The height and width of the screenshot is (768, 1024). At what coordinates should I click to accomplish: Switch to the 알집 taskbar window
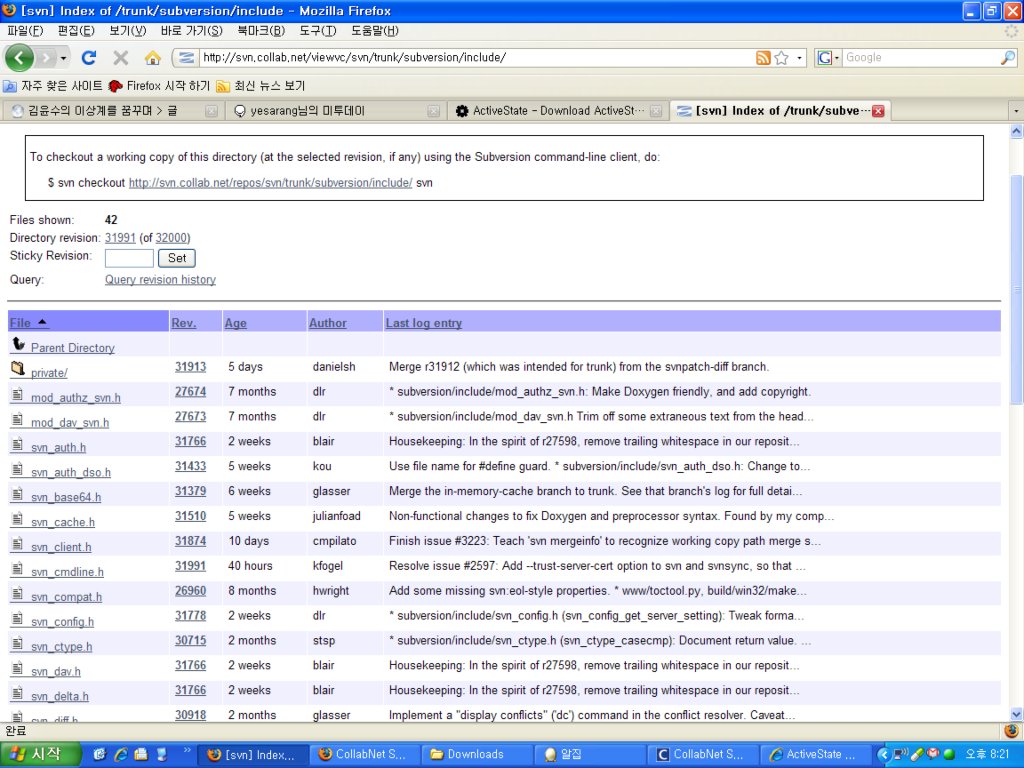point(590,754)
